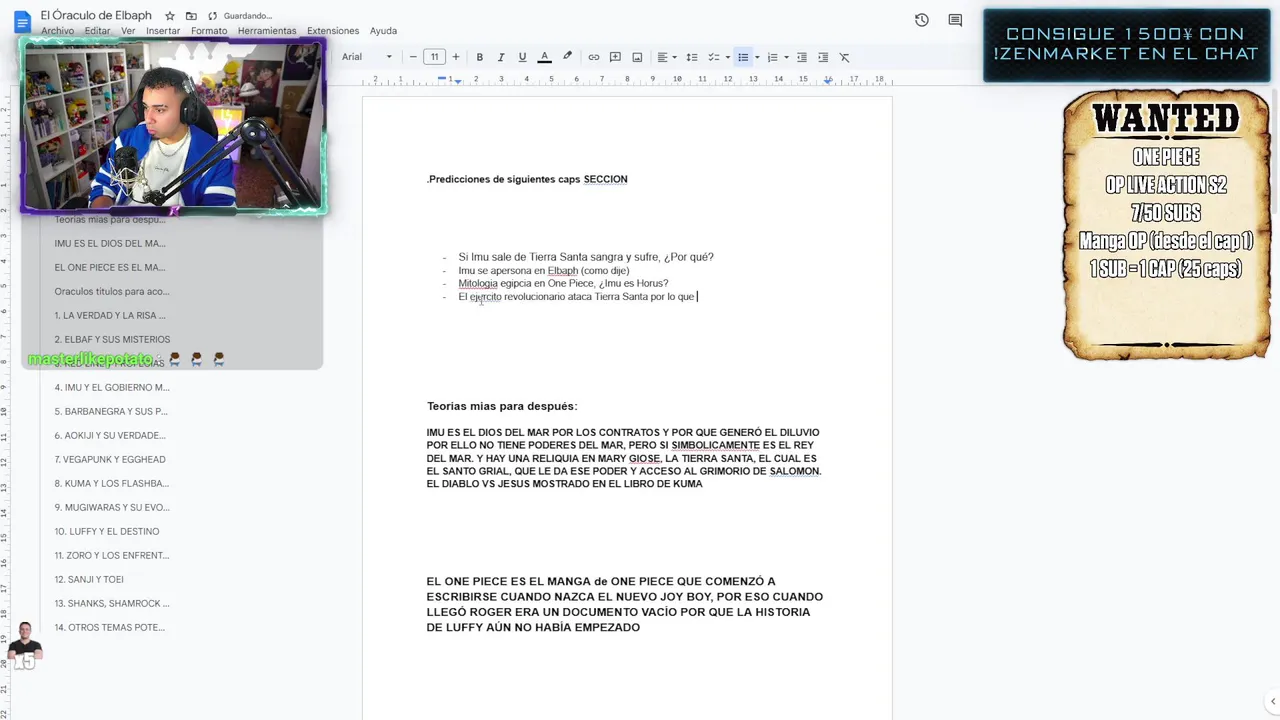Decrease the indent
The height and width of the screenshot is (720, 1280).
(801, 57)
